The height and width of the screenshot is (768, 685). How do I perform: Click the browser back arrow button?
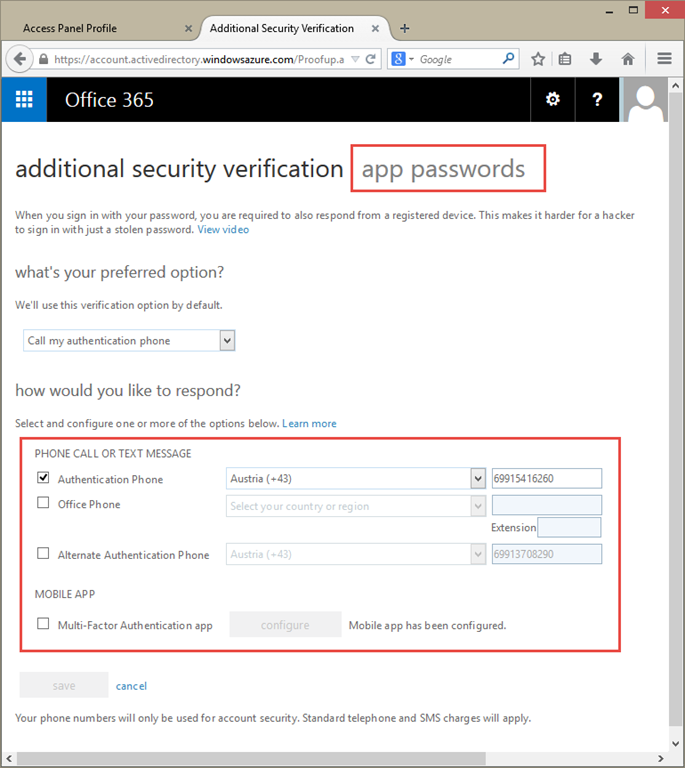point(19,59)
